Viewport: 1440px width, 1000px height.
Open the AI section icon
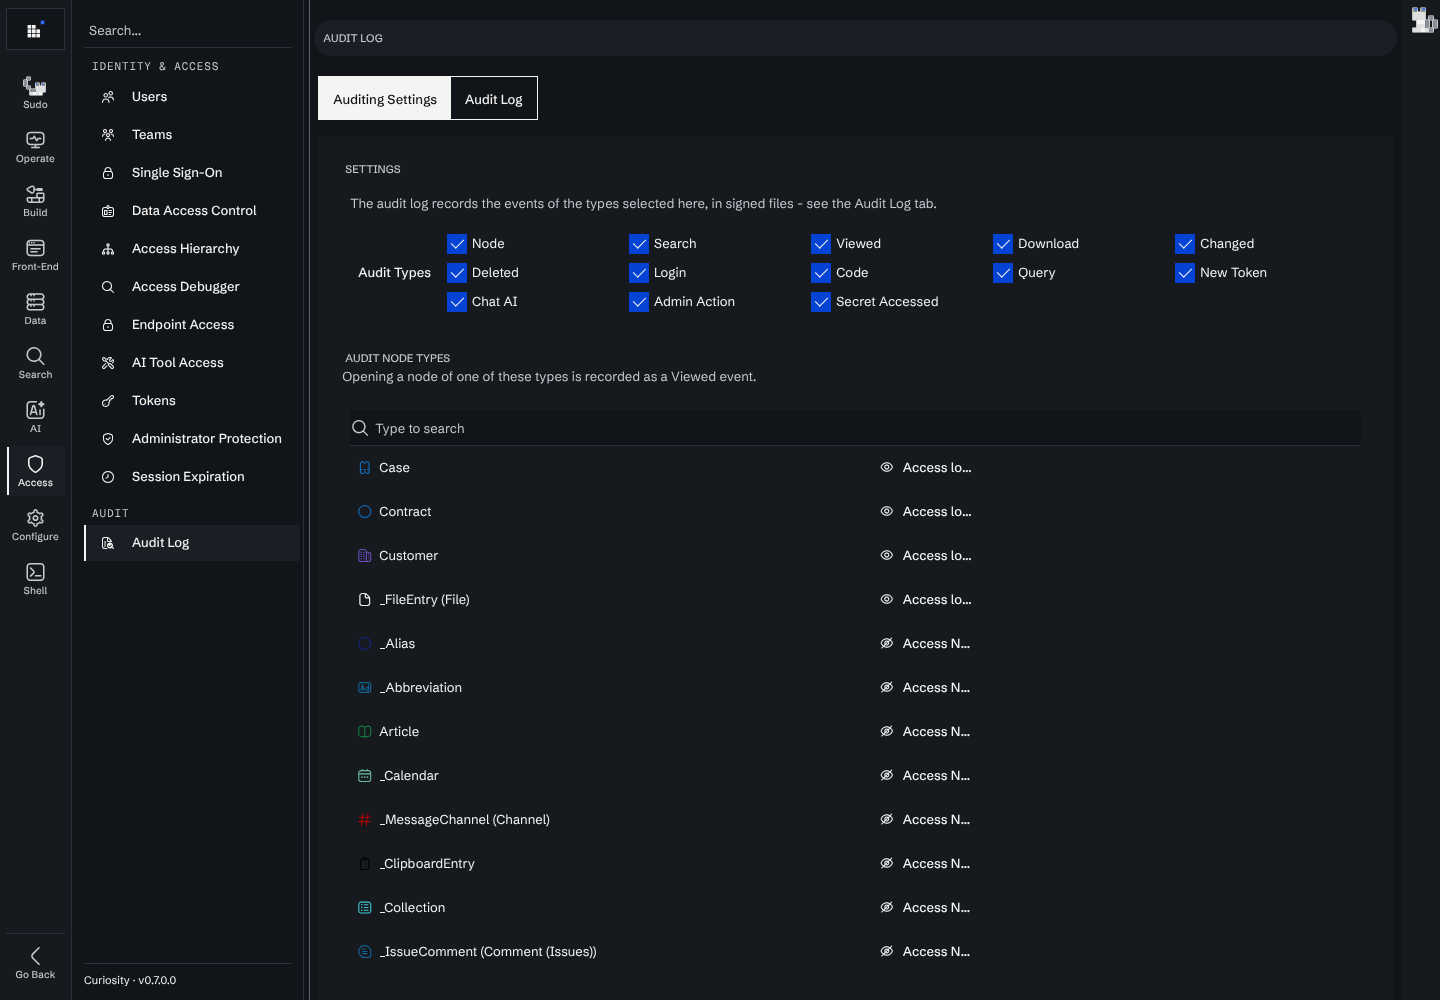point(35,417)
